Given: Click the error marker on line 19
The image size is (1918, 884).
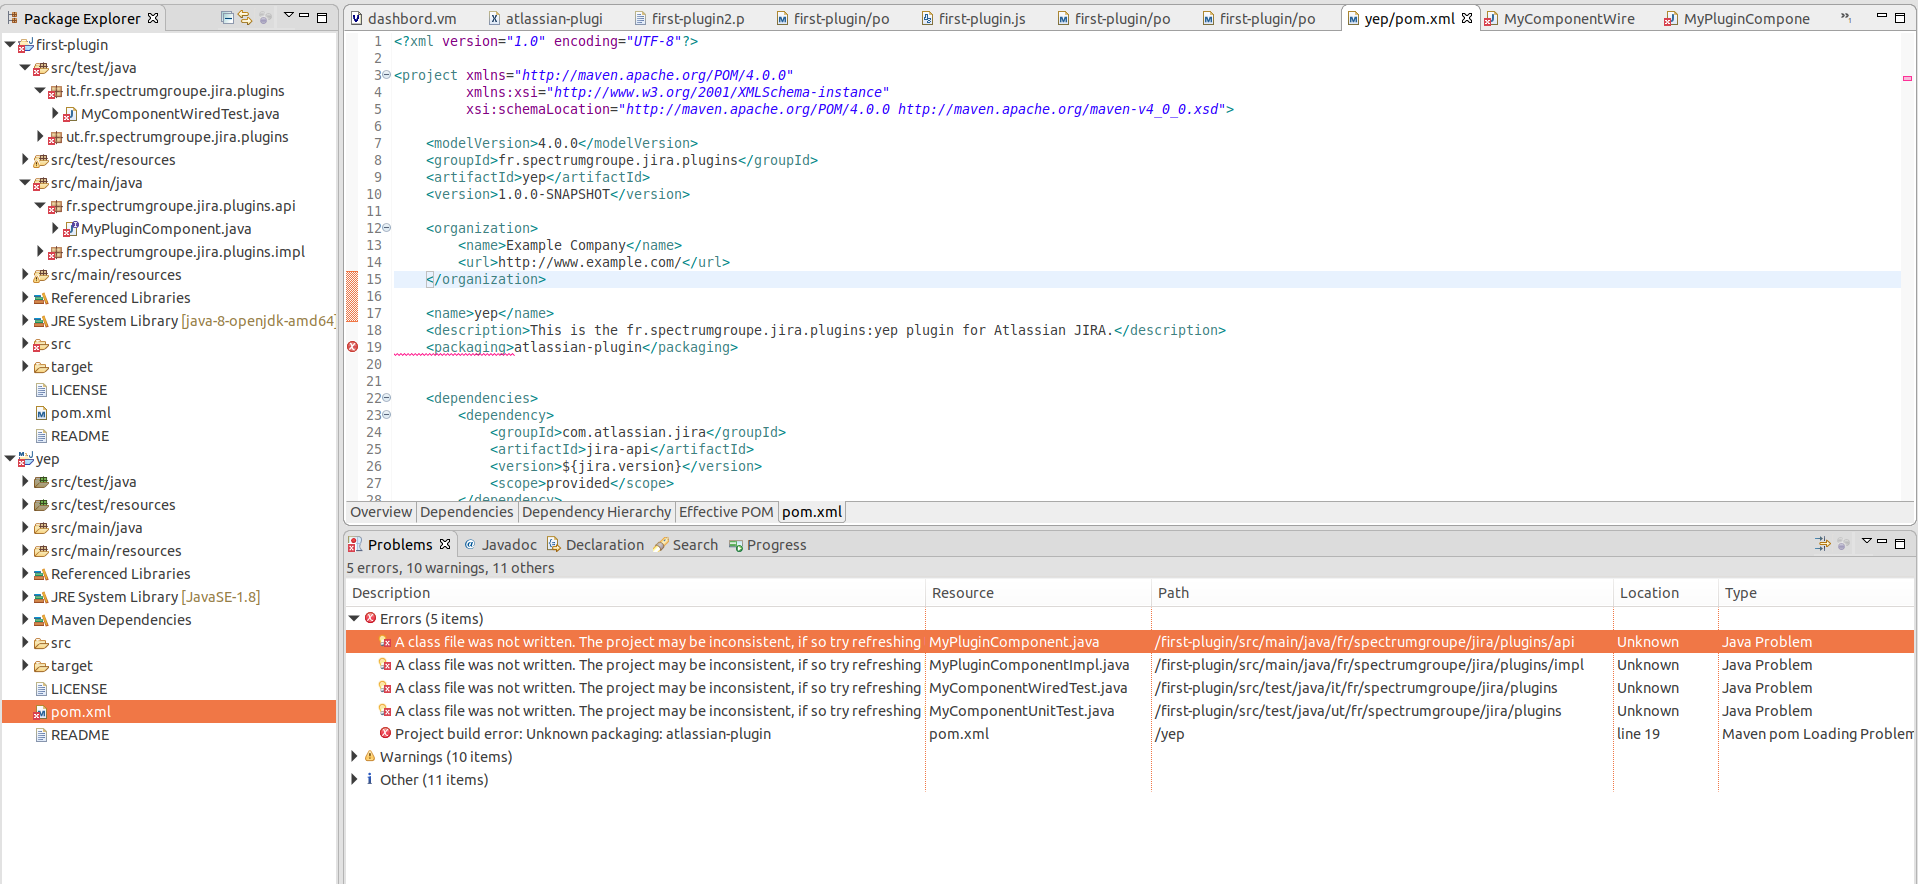Looking at the screenshot, I should pos(352,347).
